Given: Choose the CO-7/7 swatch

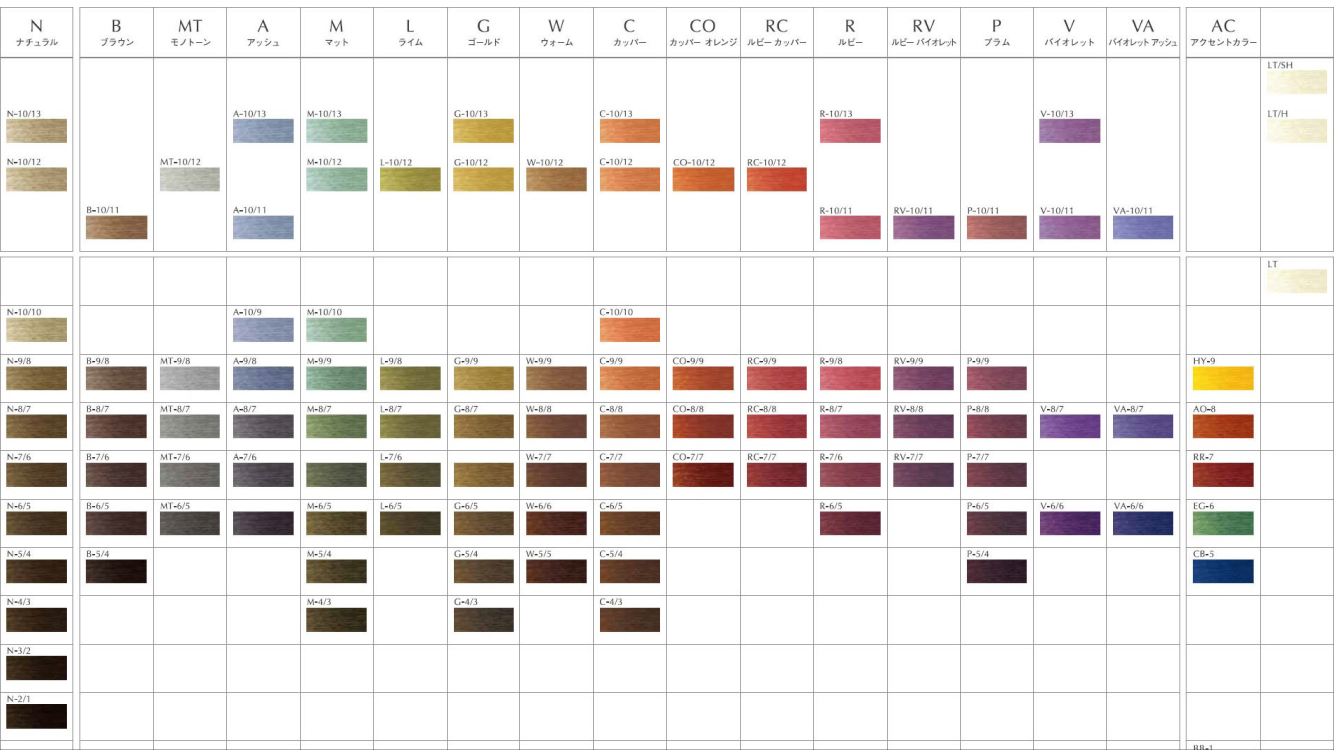Looking at the screenshot, I should pos(703,474).
